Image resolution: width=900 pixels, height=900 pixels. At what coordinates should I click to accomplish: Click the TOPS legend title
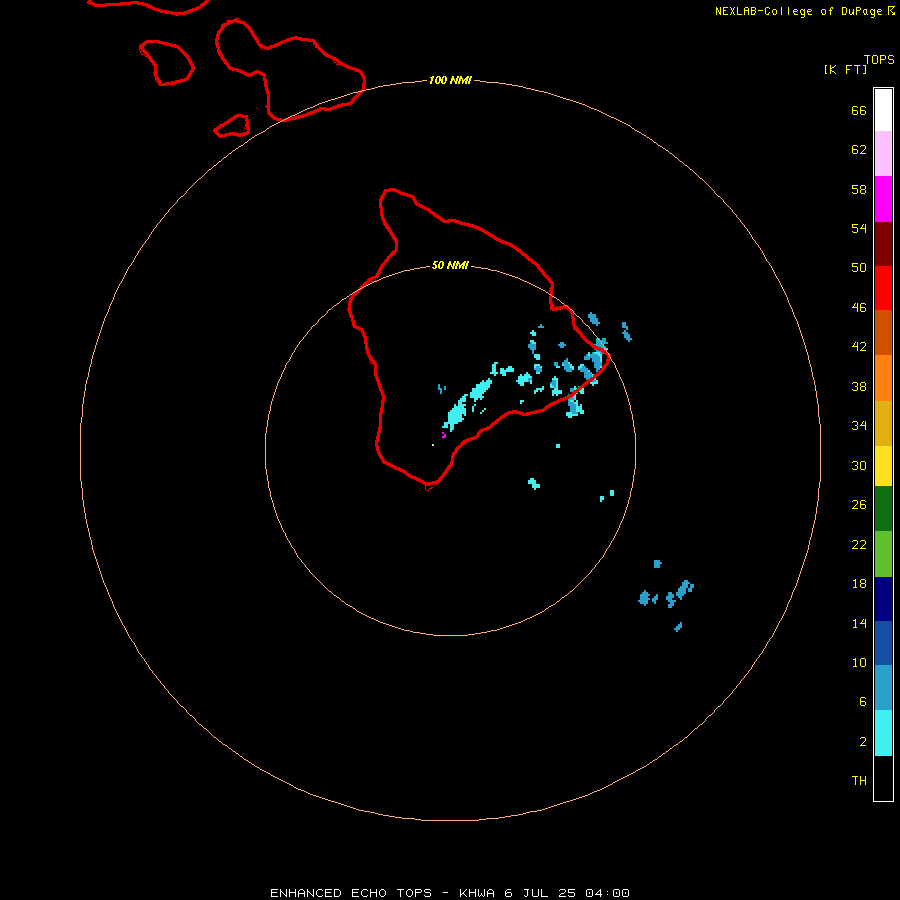click(879, 60)
